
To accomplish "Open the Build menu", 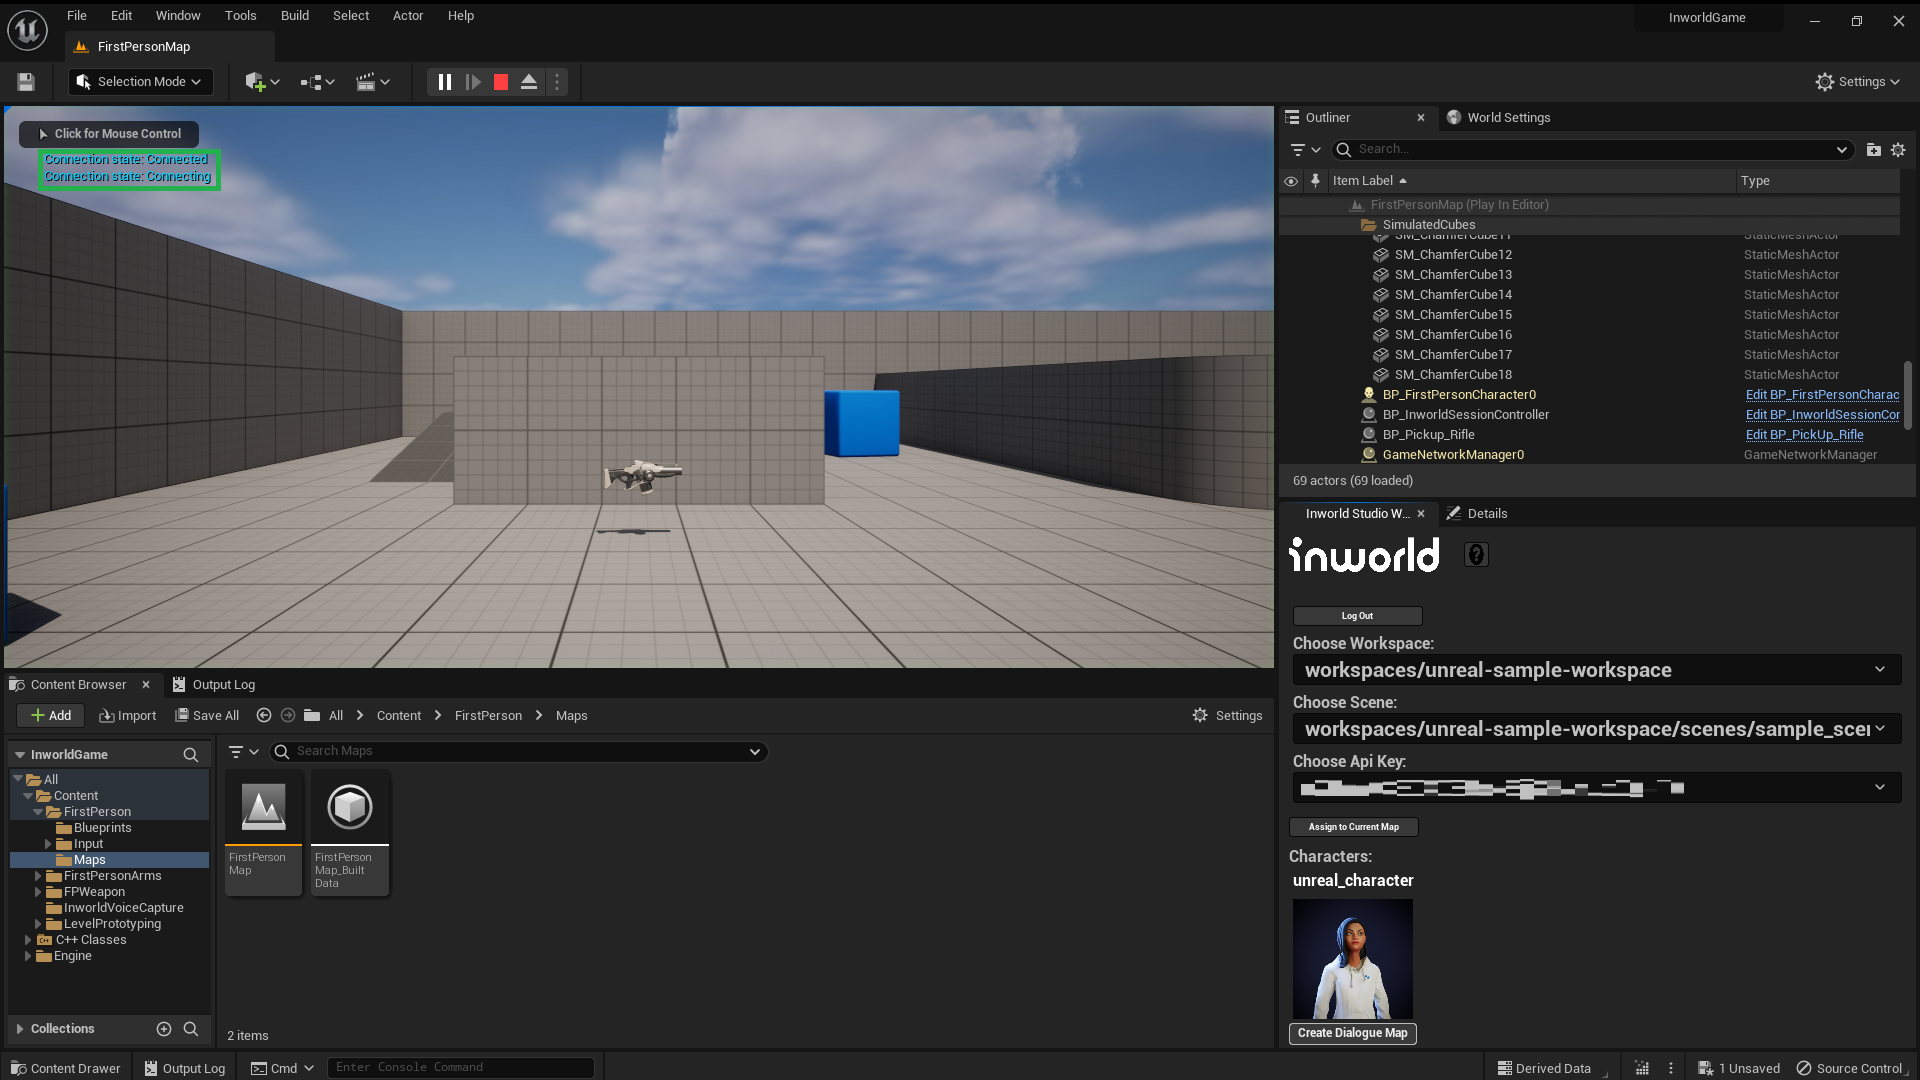I will 294,16.
